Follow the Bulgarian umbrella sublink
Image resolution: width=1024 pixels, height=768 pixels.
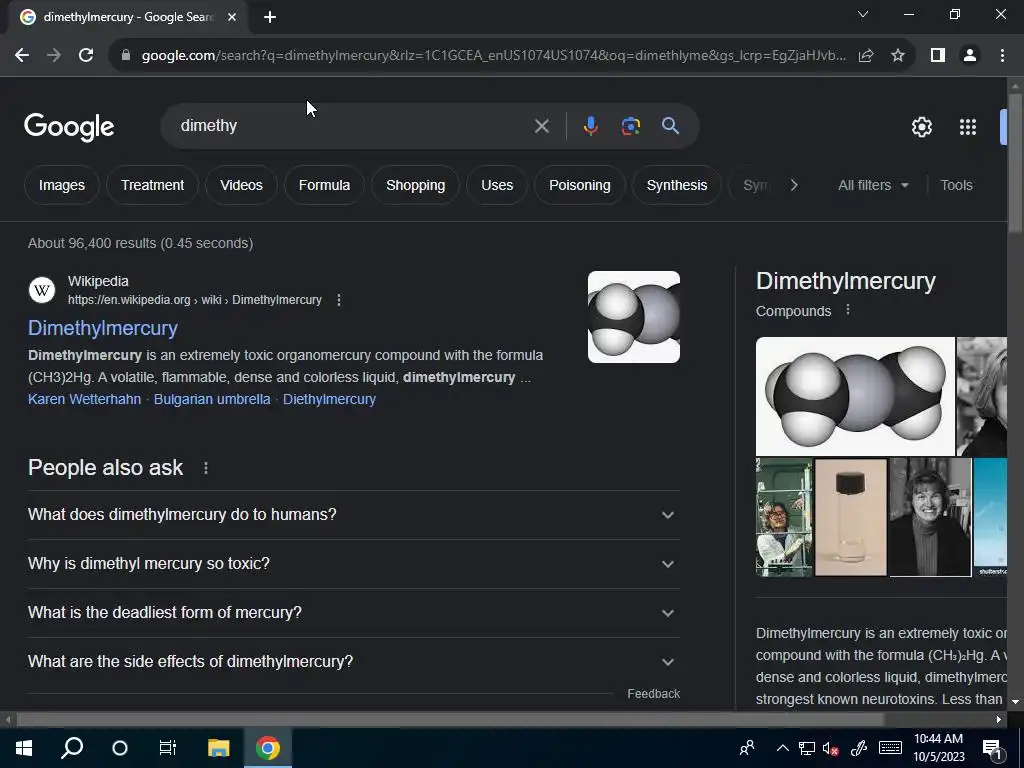pos(212,399)
